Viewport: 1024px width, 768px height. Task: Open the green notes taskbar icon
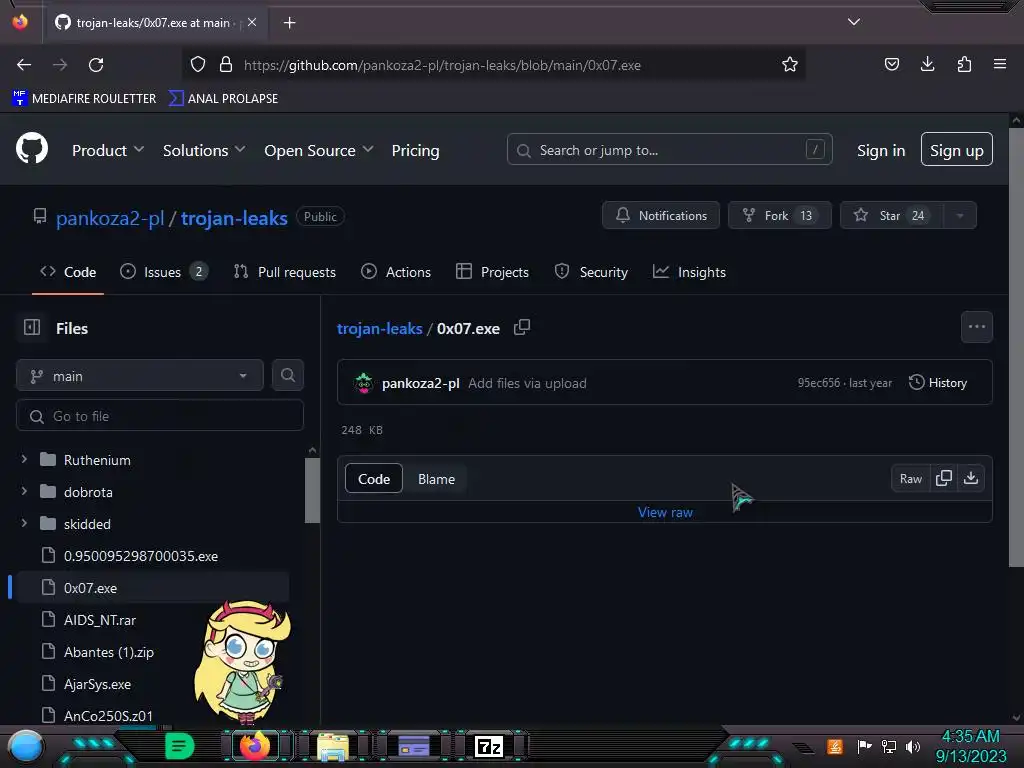click(x=179, y=746)
